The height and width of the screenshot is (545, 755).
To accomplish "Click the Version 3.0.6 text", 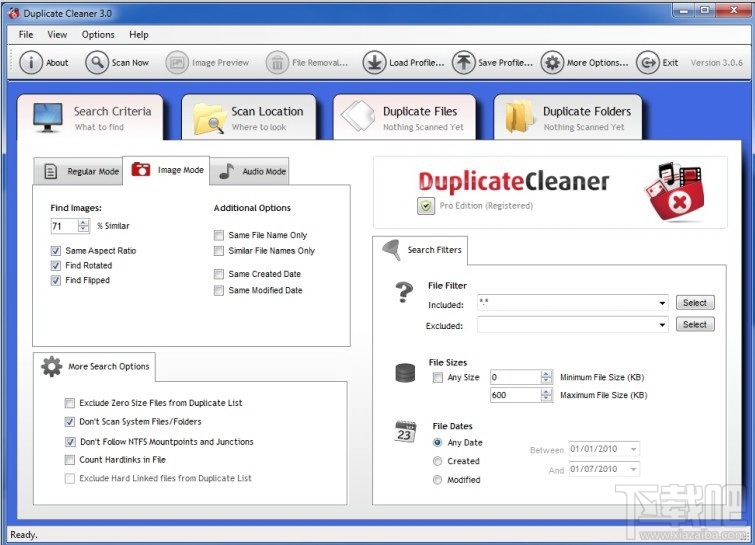I will click(x=716, y=63).
